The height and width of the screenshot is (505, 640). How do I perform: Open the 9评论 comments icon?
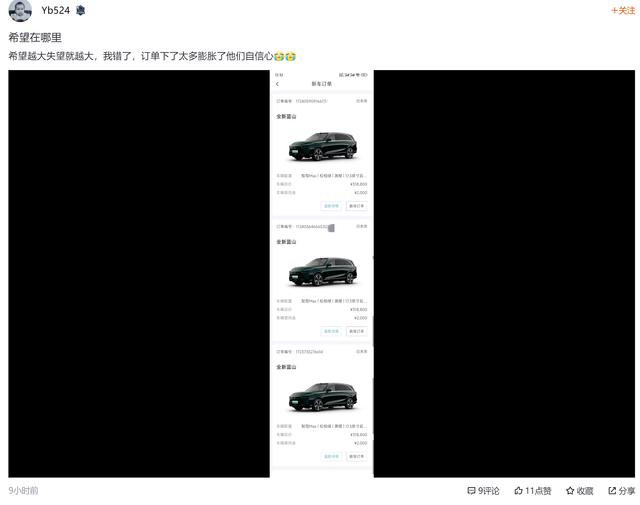point(471,490)
